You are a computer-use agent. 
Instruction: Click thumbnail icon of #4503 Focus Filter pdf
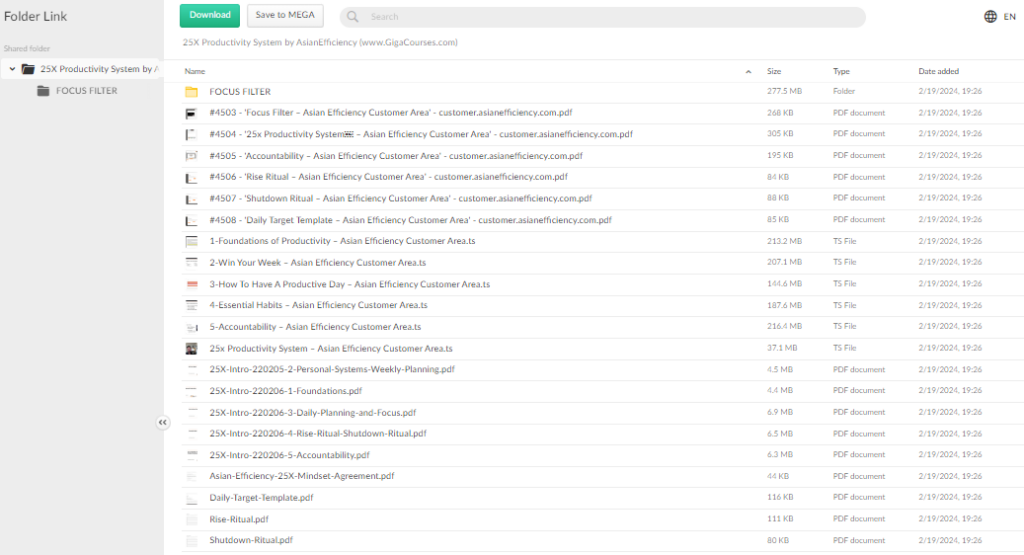pyautogui.click(x=191, y=113)
